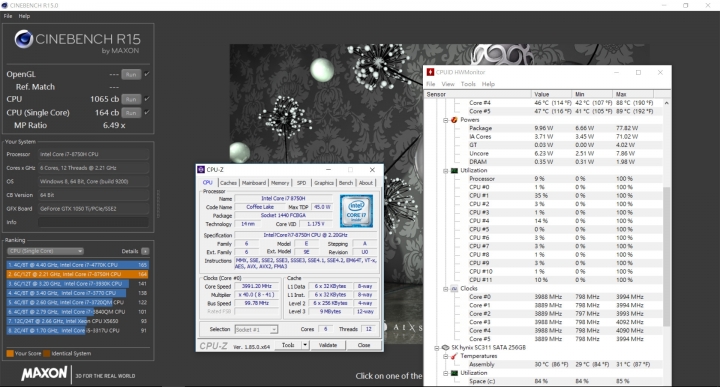Click the Core Speed value field
Image resolution: width=720 pixels, height=387 pixels.
pos(257,286)
